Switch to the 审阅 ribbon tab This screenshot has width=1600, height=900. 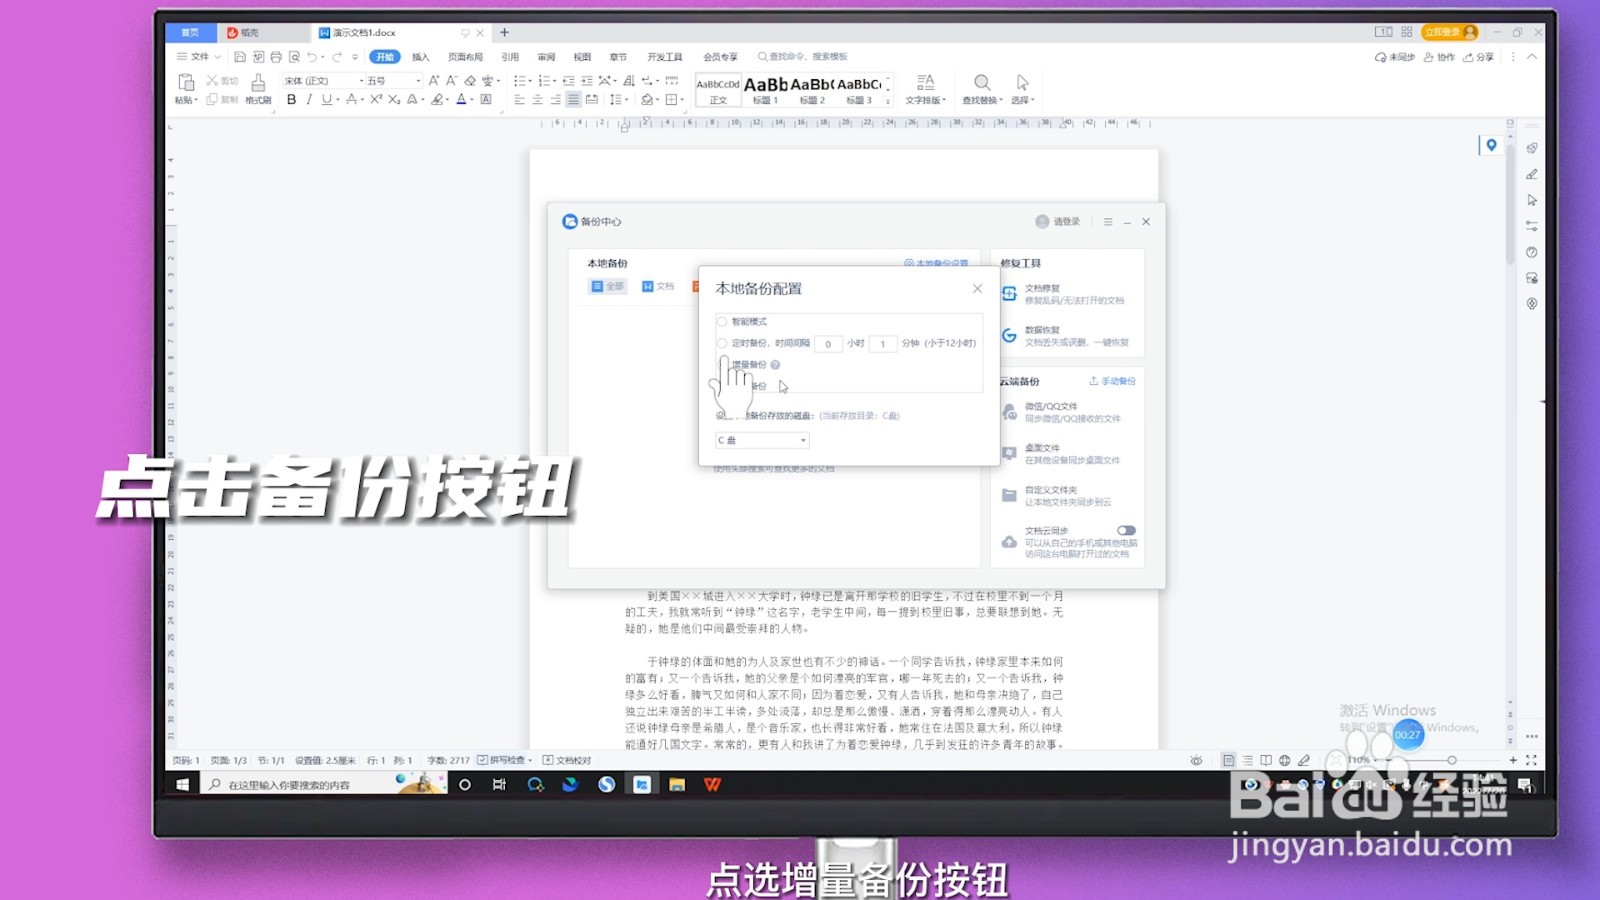546,57
